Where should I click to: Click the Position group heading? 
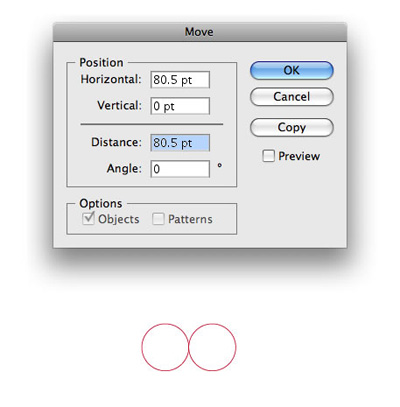(x=101, y=63)
